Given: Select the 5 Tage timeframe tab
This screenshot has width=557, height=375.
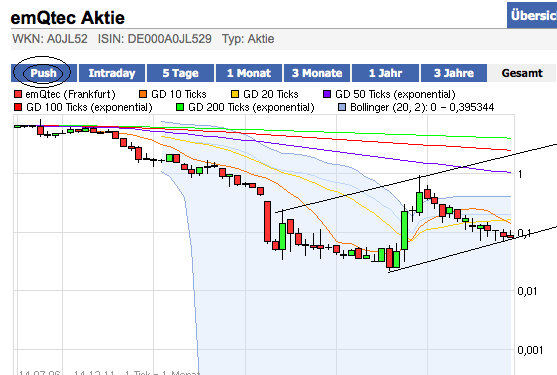Looking at the screenshot, I should point(180,73).
